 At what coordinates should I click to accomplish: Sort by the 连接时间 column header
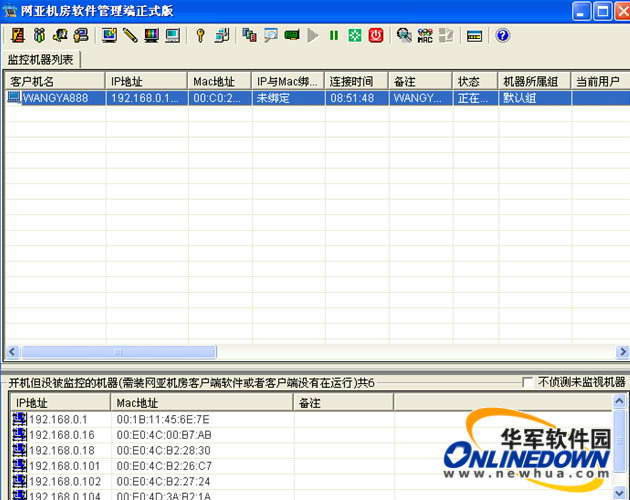pyautogui.click(x=356, y=80)
